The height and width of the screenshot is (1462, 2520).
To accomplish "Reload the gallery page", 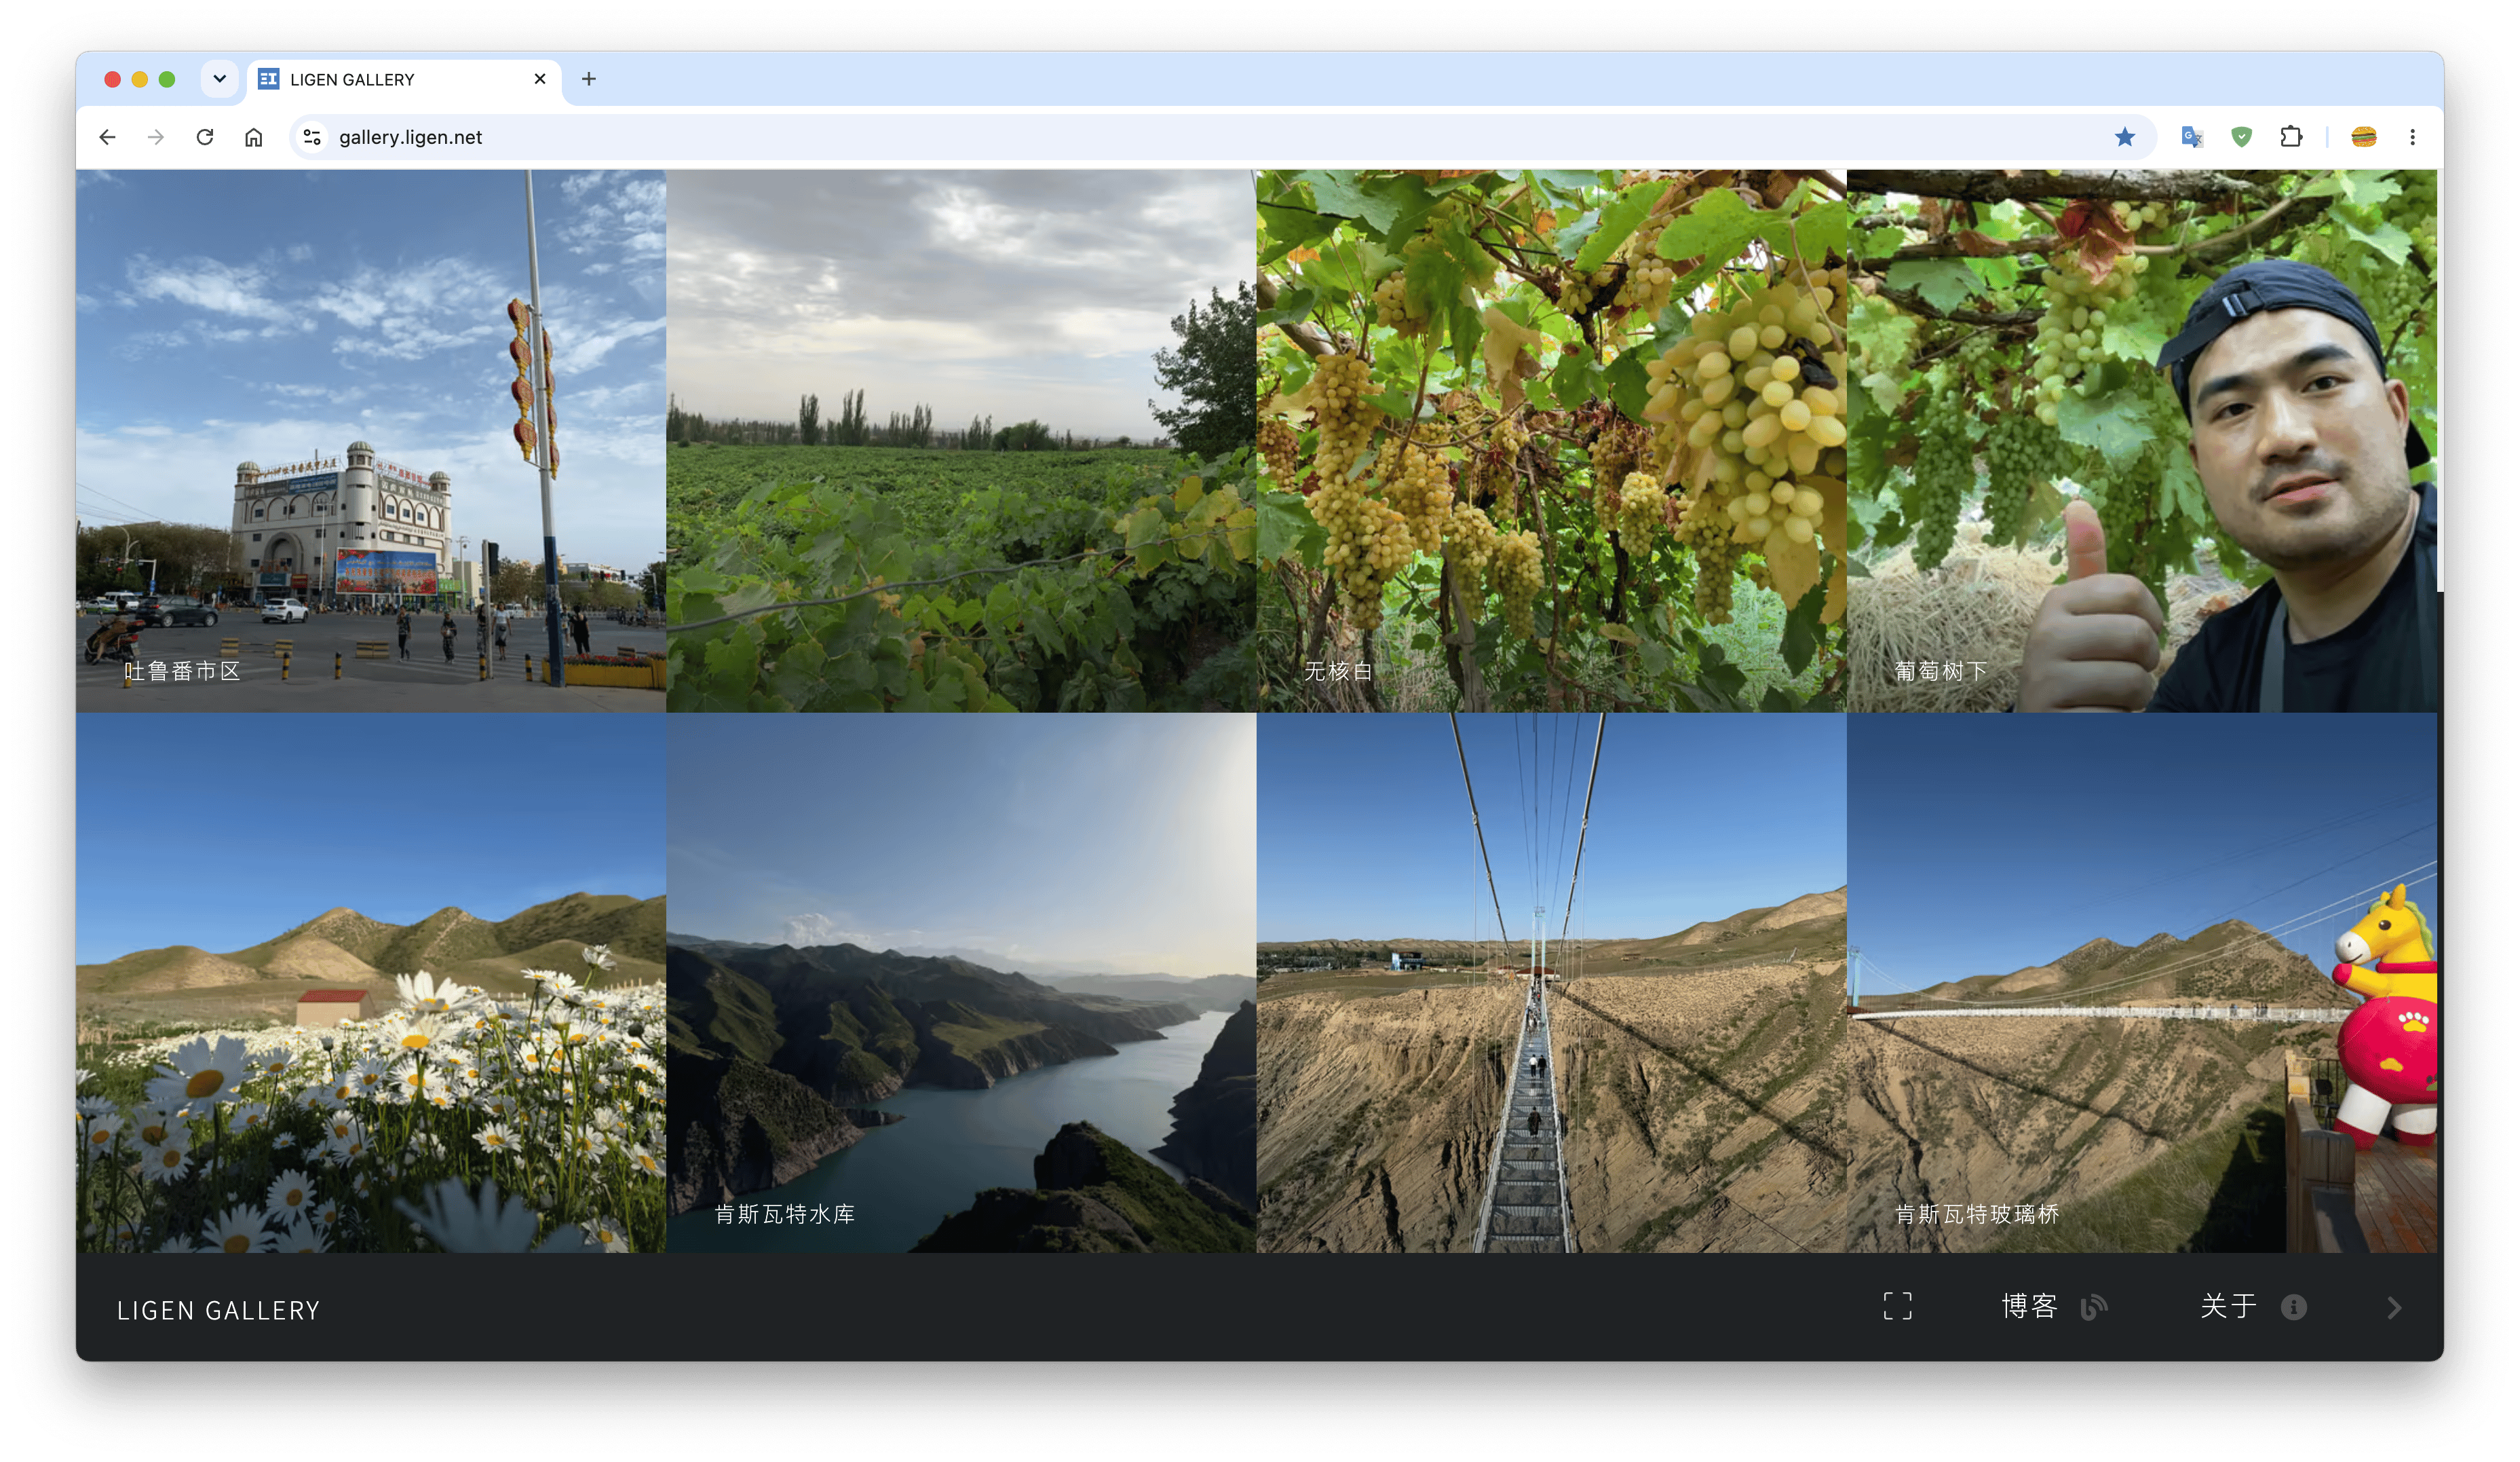I will [205, 137].
